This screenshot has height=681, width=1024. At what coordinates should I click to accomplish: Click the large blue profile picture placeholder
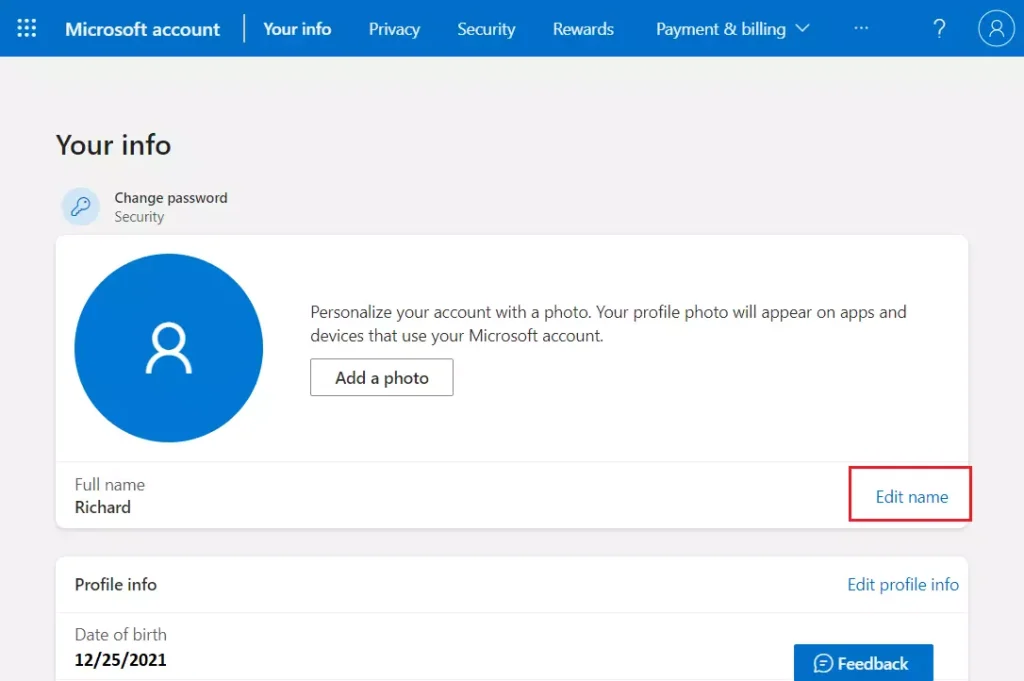pos(168,347)
